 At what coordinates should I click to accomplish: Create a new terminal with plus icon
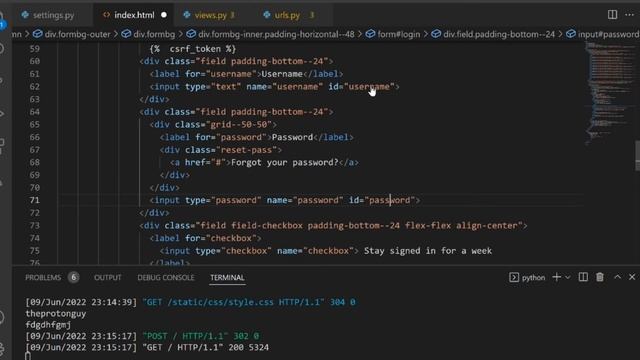pos(556,277)
